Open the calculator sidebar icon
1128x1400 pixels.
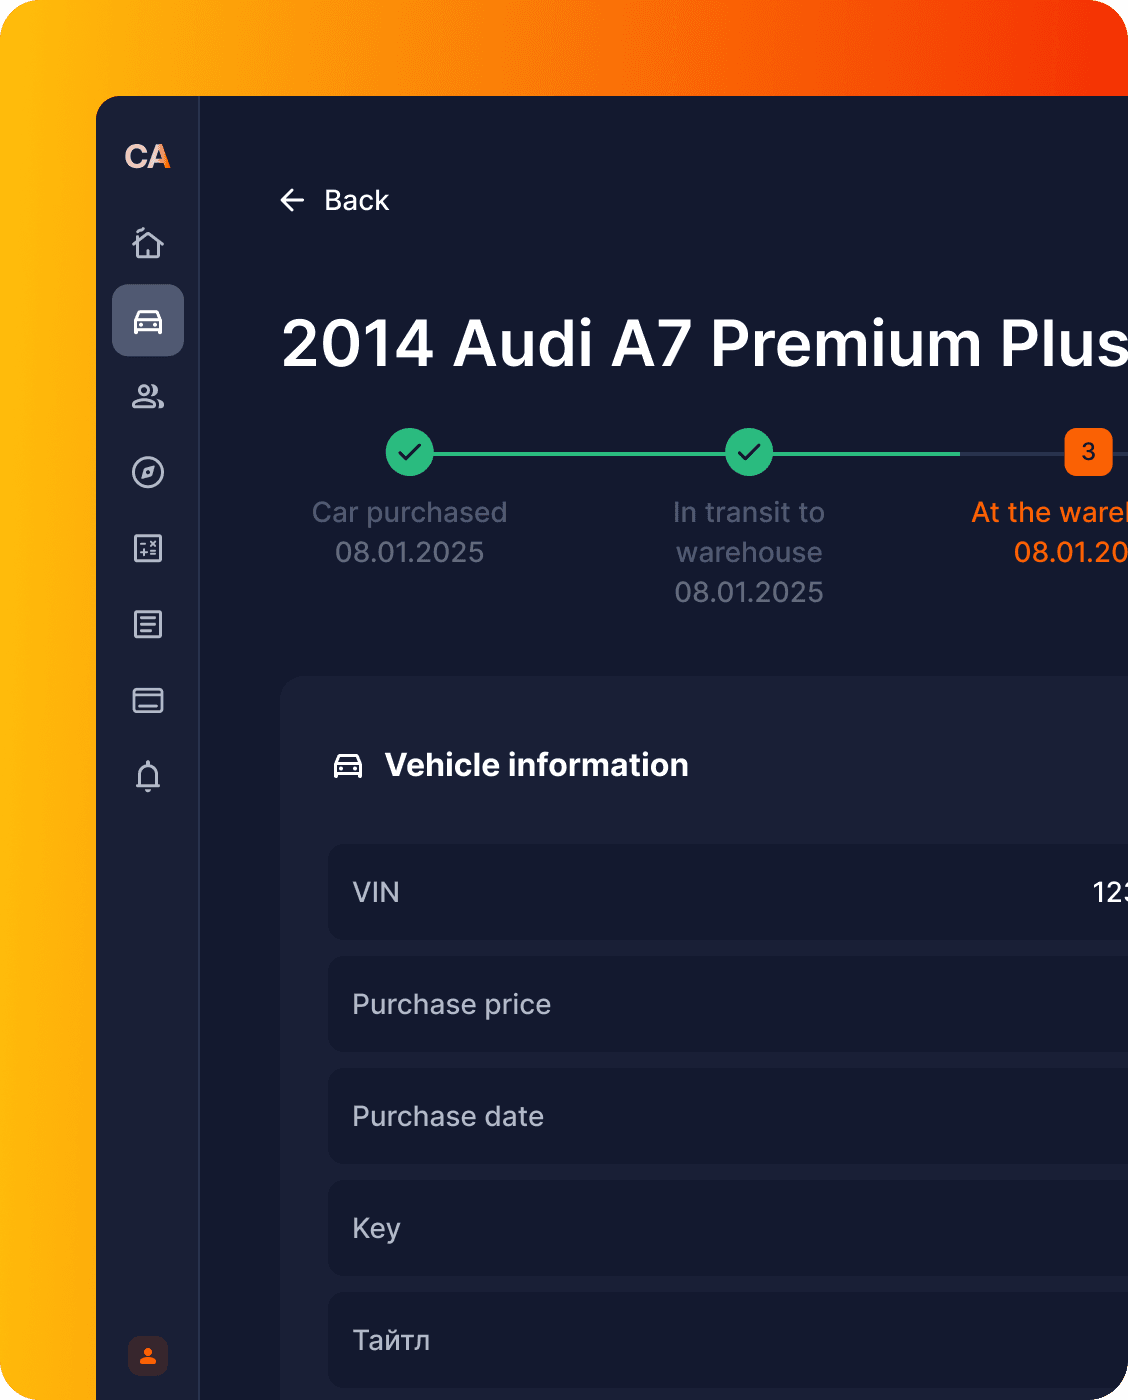pyautogui.click(x=148, y=548)
